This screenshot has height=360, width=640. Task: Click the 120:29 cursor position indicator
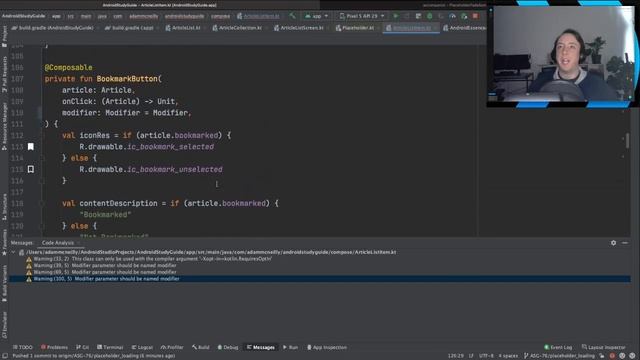tap(456, 356)
